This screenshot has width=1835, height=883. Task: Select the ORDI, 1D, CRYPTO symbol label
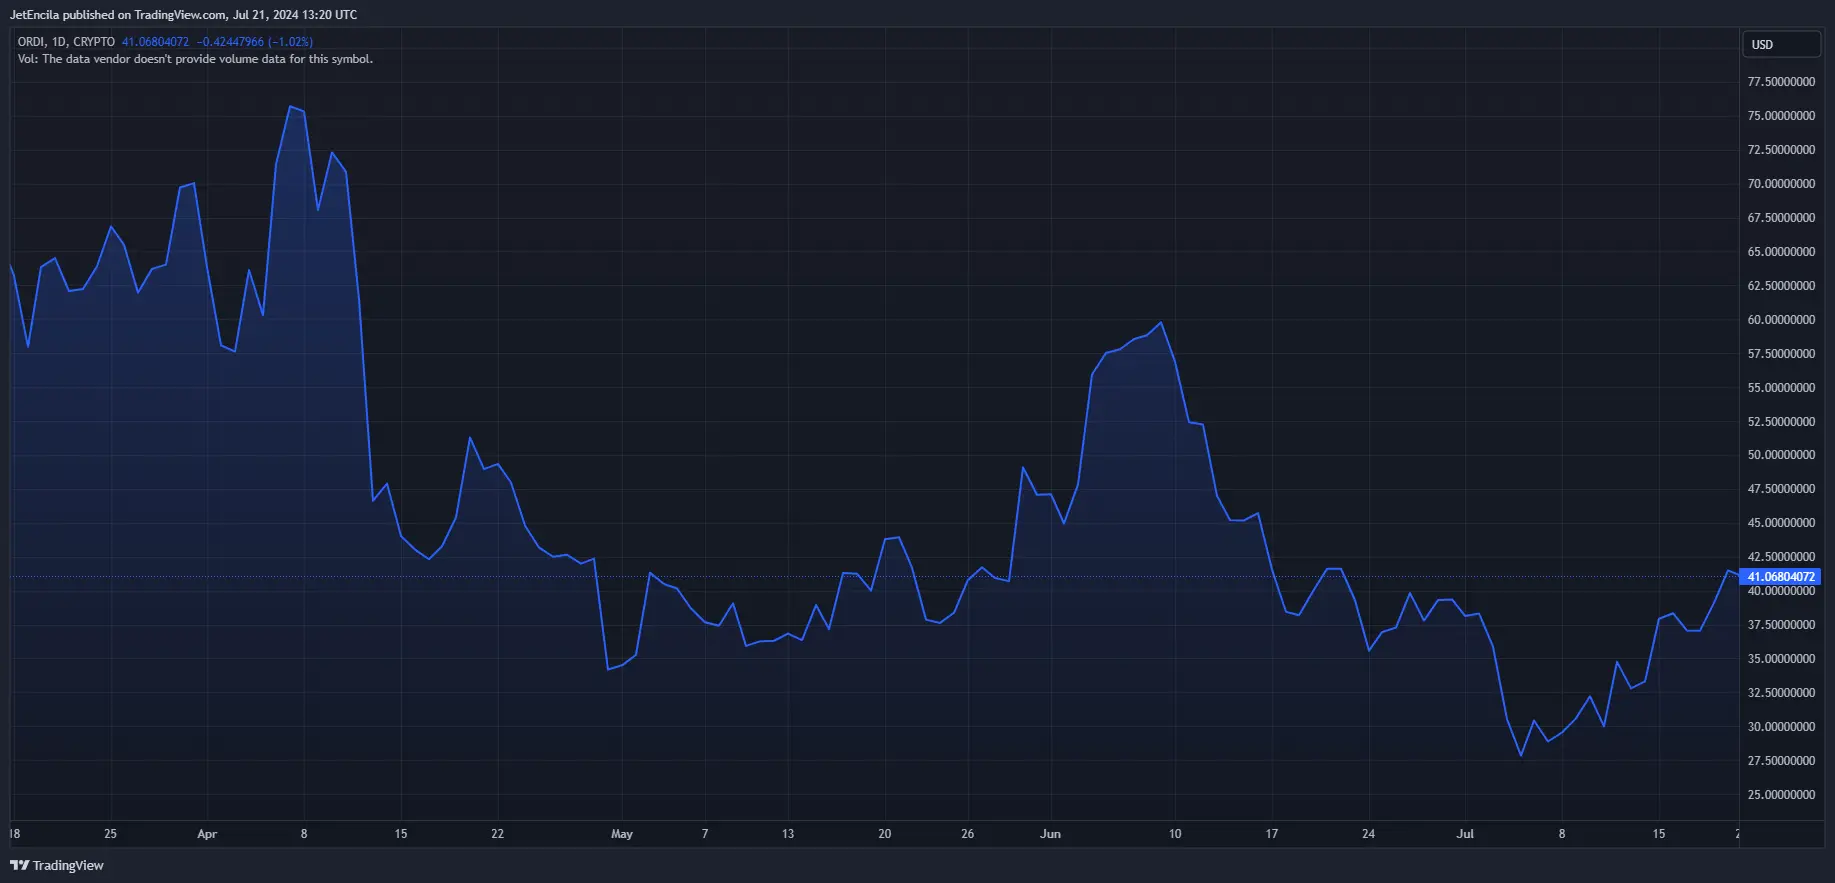(66, 42)
